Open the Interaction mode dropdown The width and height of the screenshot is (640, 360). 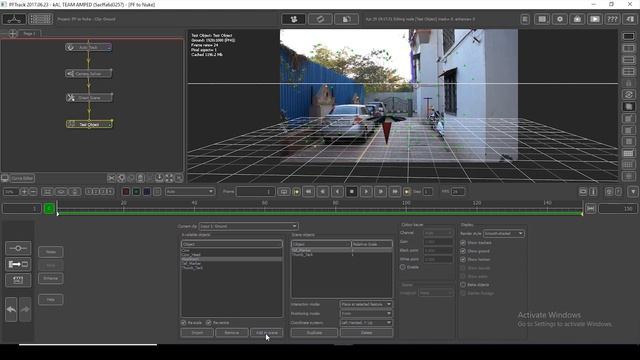[366, 304]
